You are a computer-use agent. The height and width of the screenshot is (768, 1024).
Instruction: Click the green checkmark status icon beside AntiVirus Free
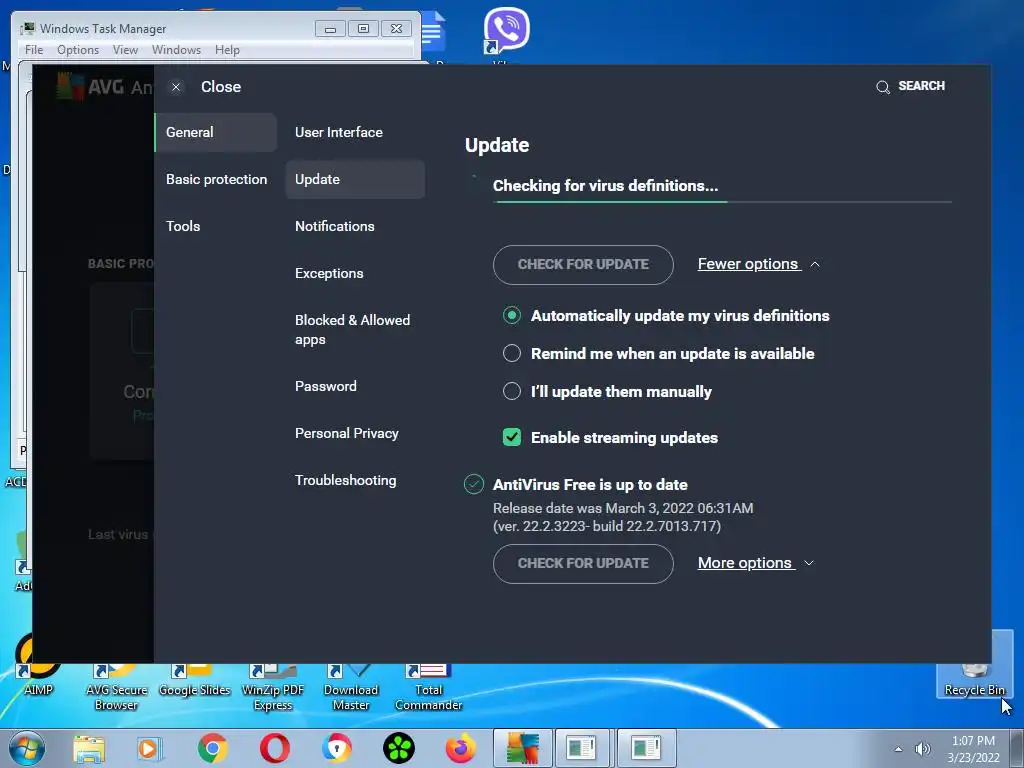[473, 485]
